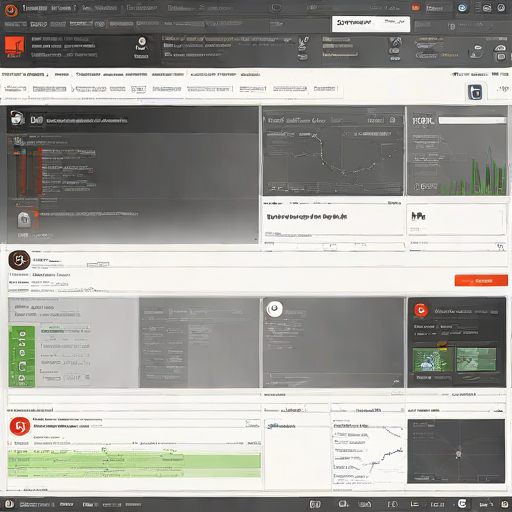The height and width of the screenshot is (512, 512).
Task: Click the red circular badge icon
Action: coord(20,426)
